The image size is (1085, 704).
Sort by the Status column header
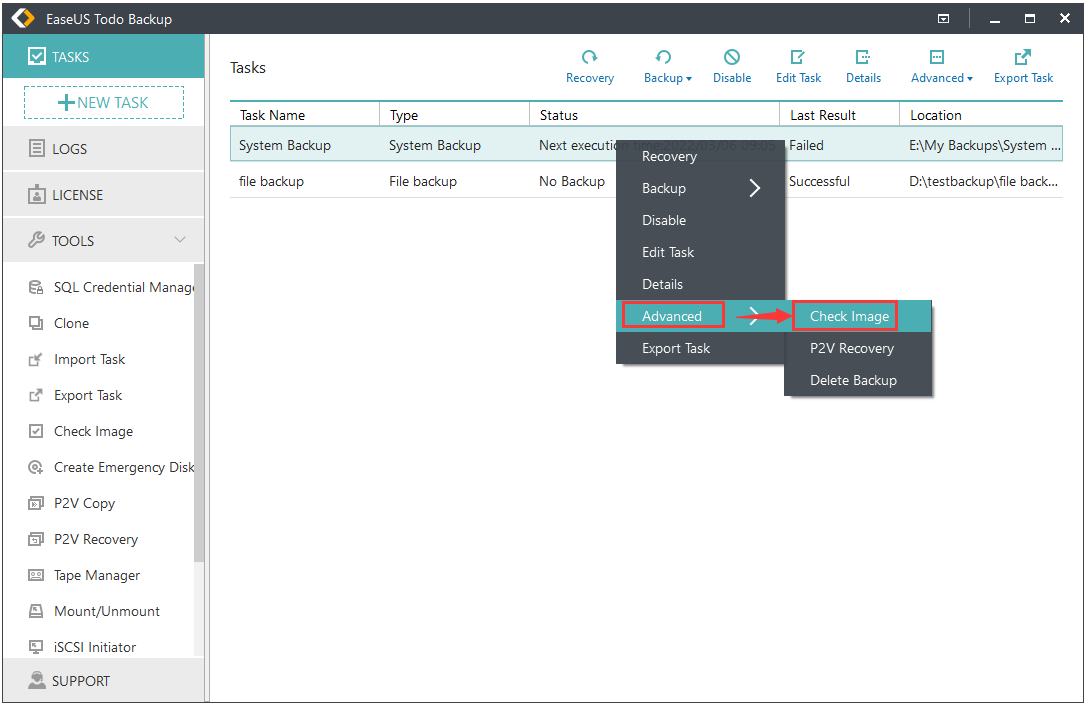click(x=655, y=115)
